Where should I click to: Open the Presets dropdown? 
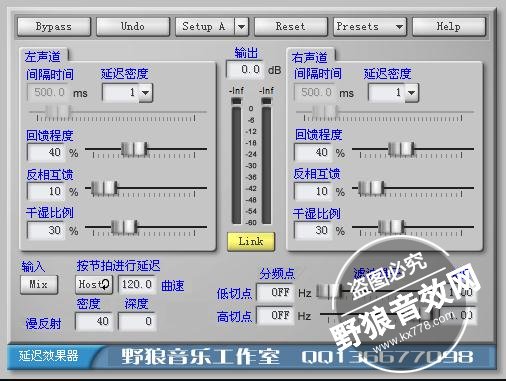coord(370,26)
